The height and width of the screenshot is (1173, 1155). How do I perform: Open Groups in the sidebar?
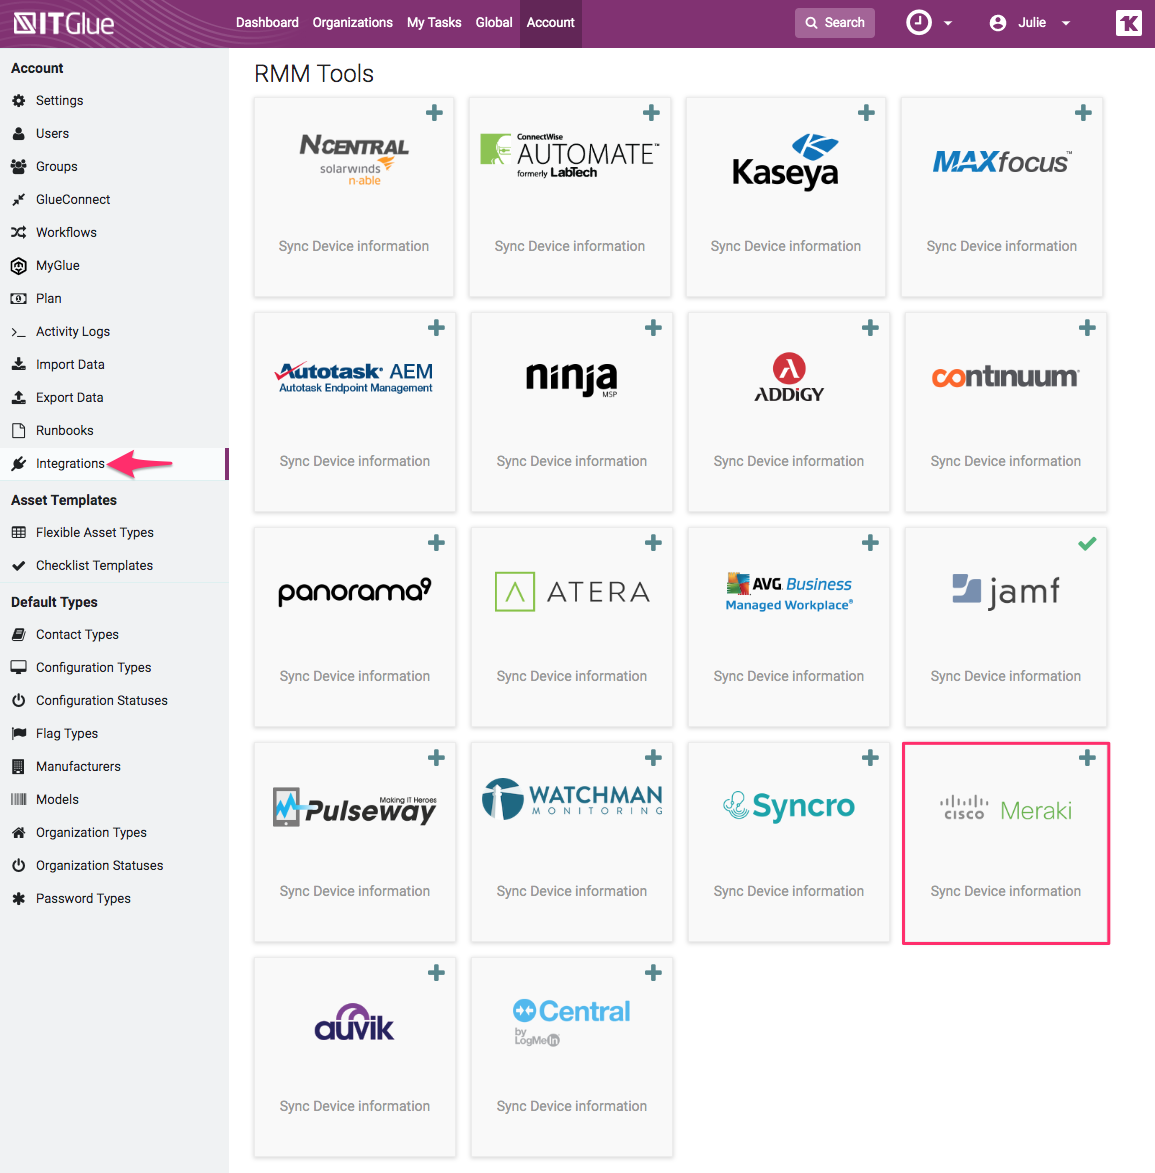pyautogui.click(x=56, y=166)
